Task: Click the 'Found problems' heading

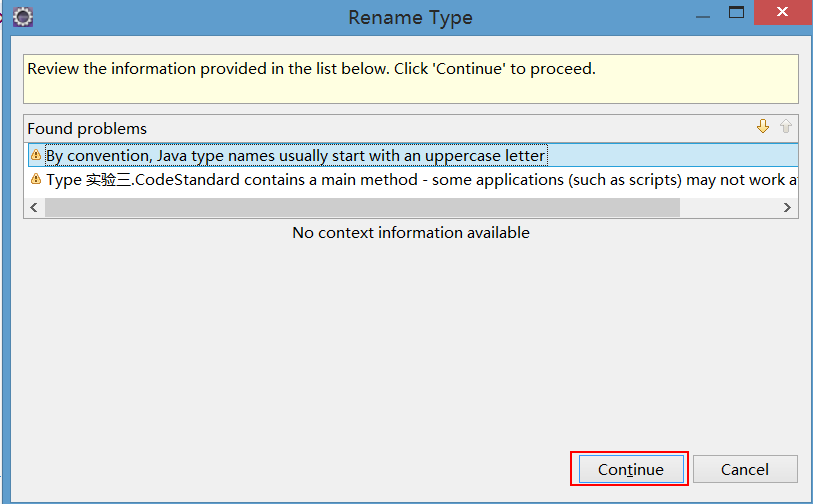Action: tap(87, 129)
